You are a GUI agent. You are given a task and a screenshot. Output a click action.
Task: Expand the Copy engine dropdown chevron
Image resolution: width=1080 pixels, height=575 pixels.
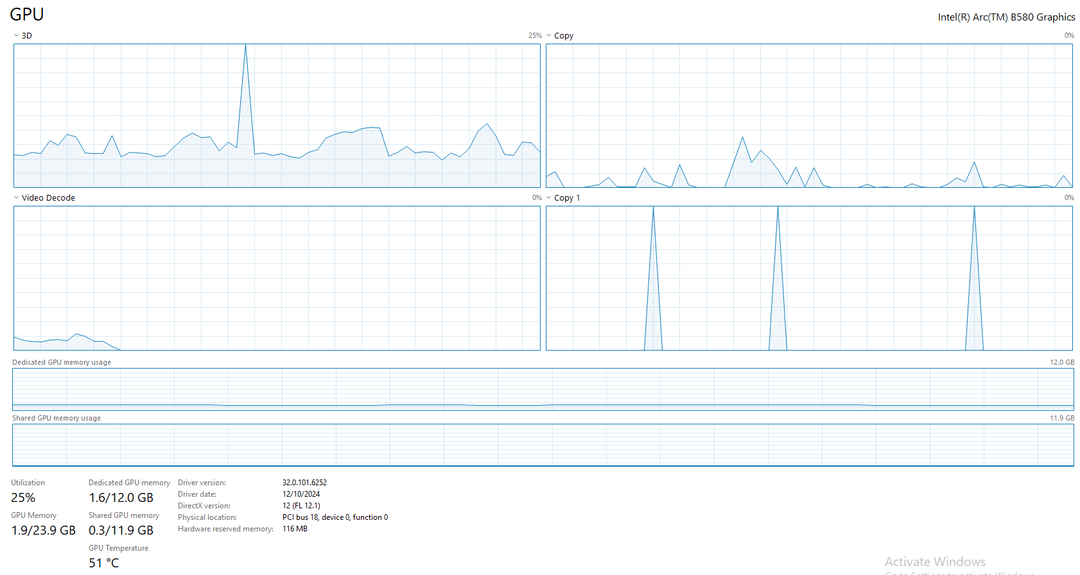tap(549, 36)
